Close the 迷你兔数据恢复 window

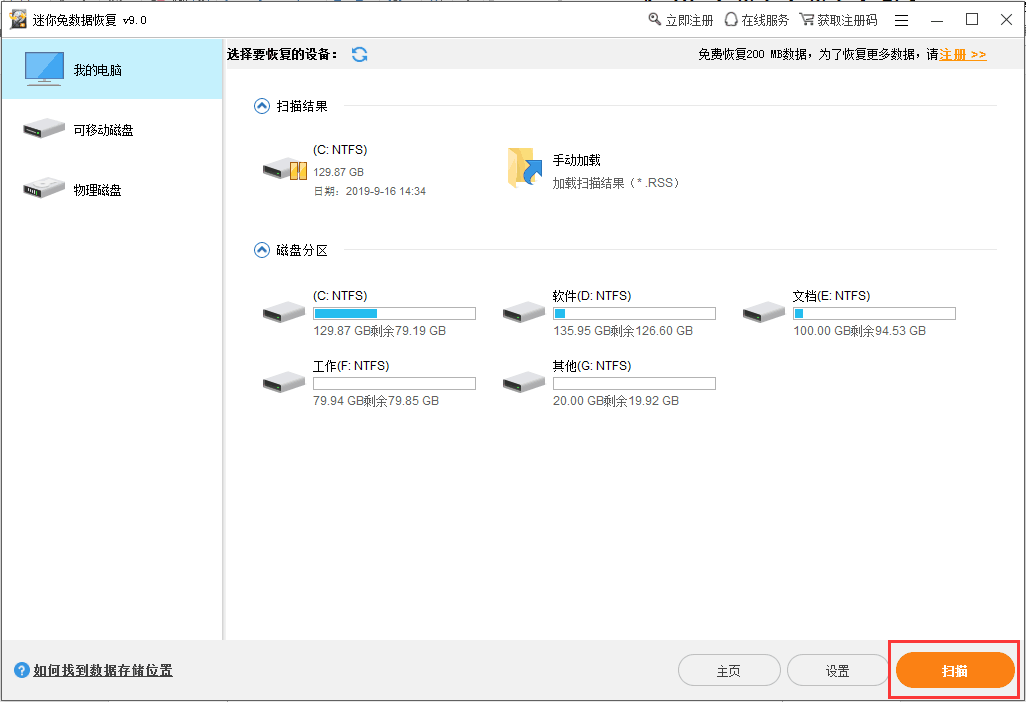pos(1006,20)
